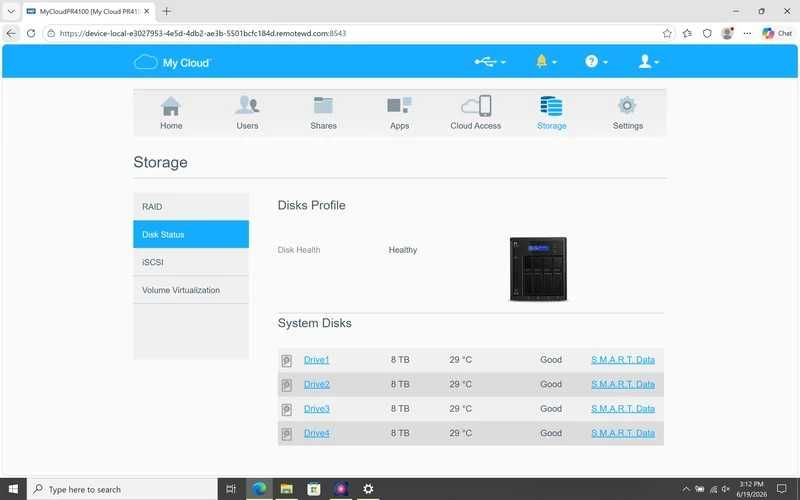
Task: Close the MyCloudPR4100 browser tab
Action: point(146,11)
